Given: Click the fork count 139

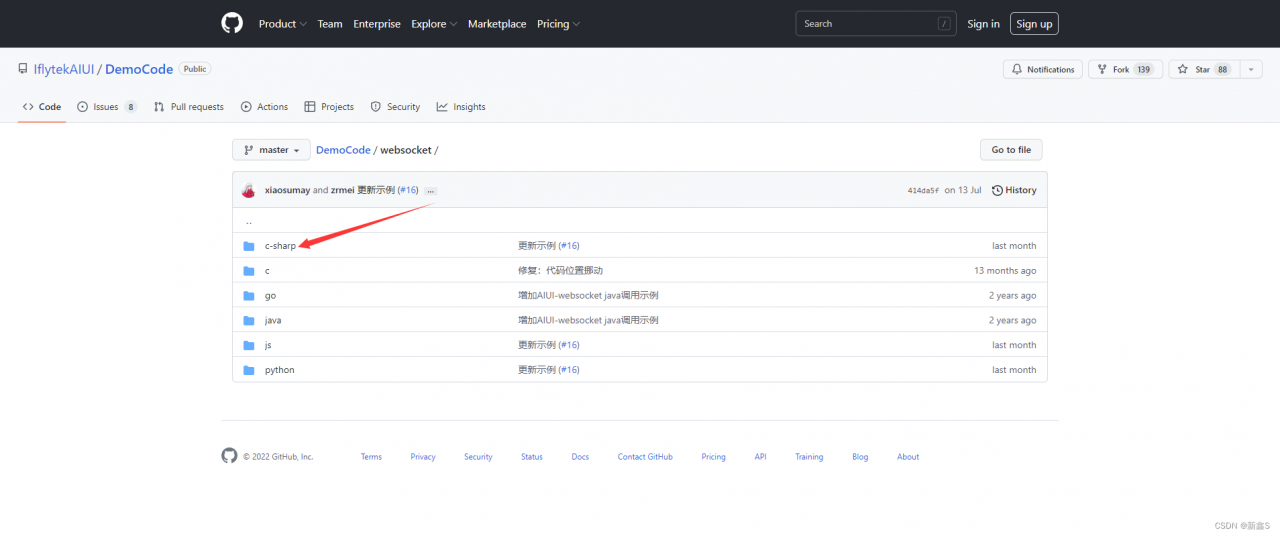Looking at the screenshot, I should [1144, 69].
